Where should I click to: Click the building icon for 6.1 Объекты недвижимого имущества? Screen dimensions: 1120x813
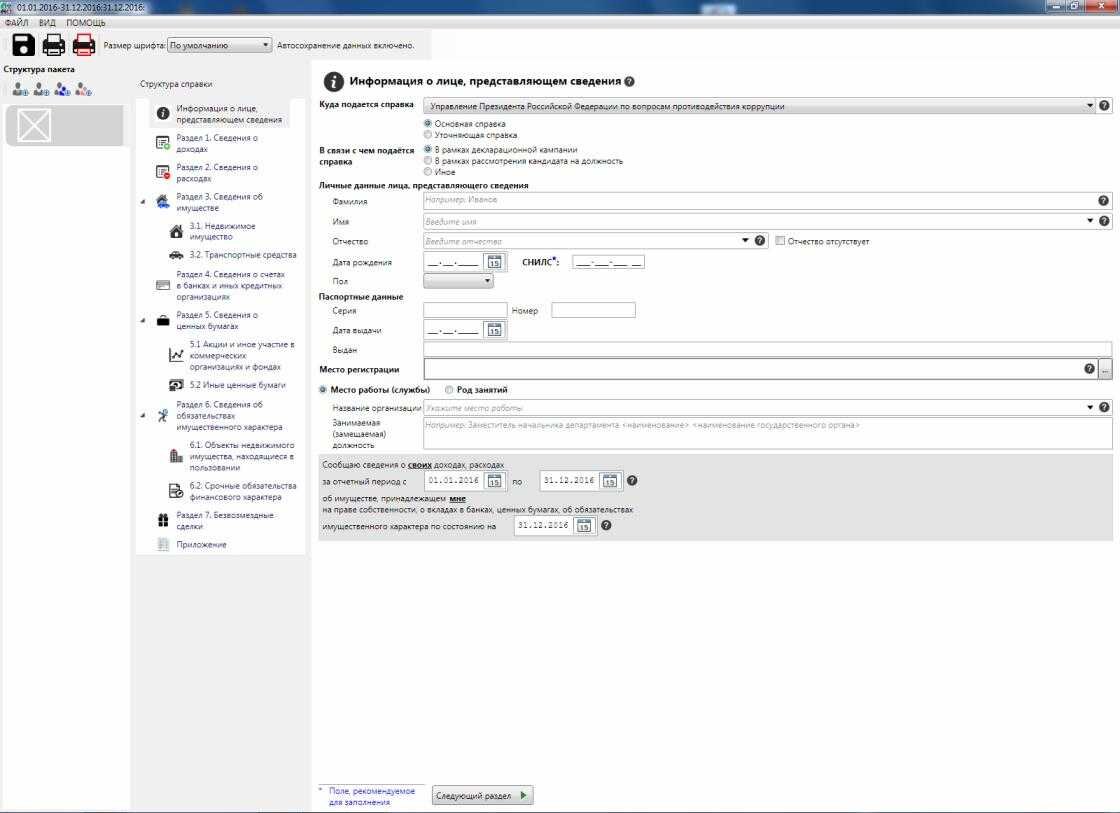[176, 456]
